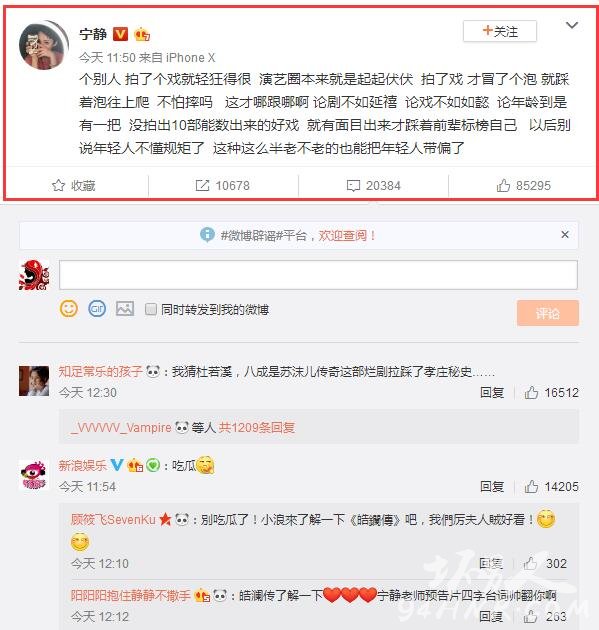Expand the post options chevron menu
The width and height of the screenshot is (599, 630).
pyautogui.click(x=572, y=25)
